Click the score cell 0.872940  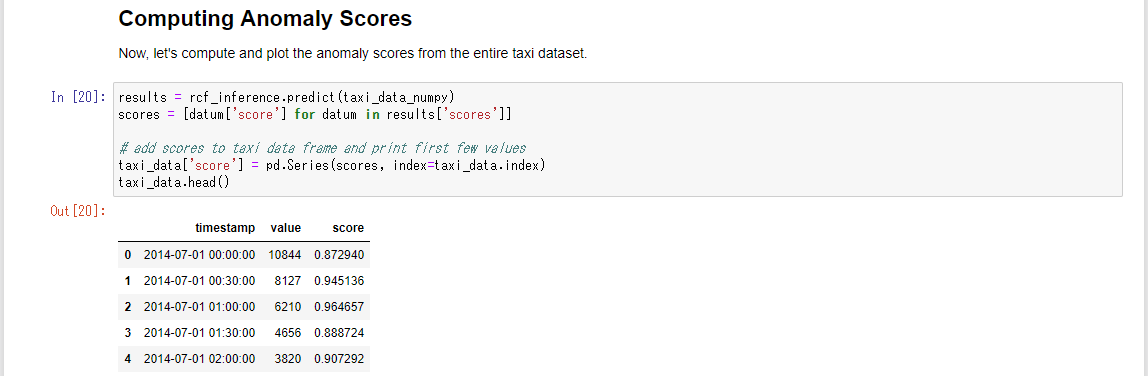point(339,255)
